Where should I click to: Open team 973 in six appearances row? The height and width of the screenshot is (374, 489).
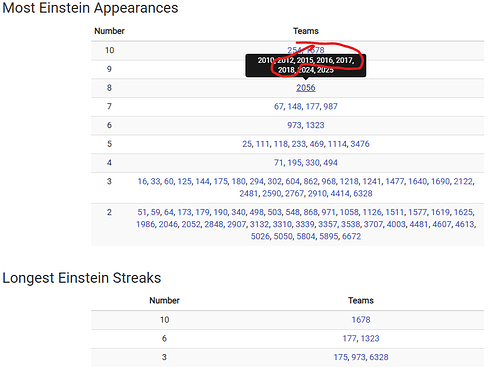click(294, 125)
